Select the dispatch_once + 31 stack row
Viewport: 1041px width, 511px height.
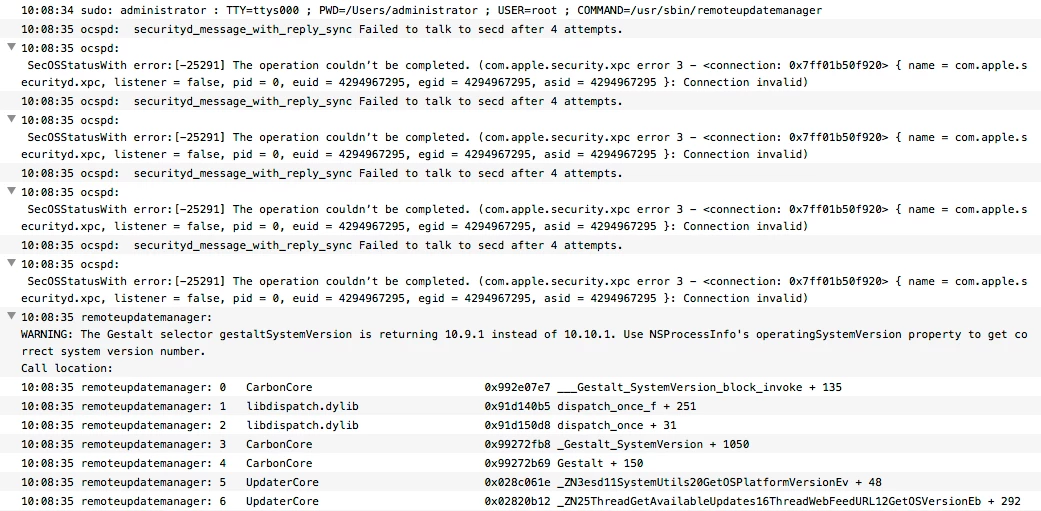[520, 425]
